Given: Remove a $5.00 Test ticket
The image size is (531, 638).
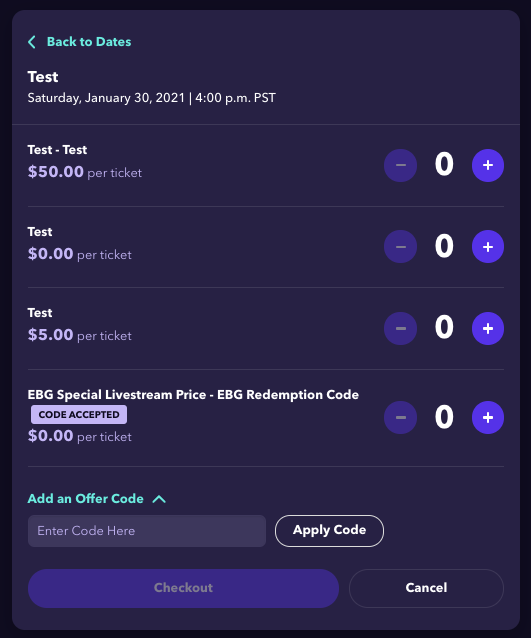Looking at the screenshot, I should 400,328.
